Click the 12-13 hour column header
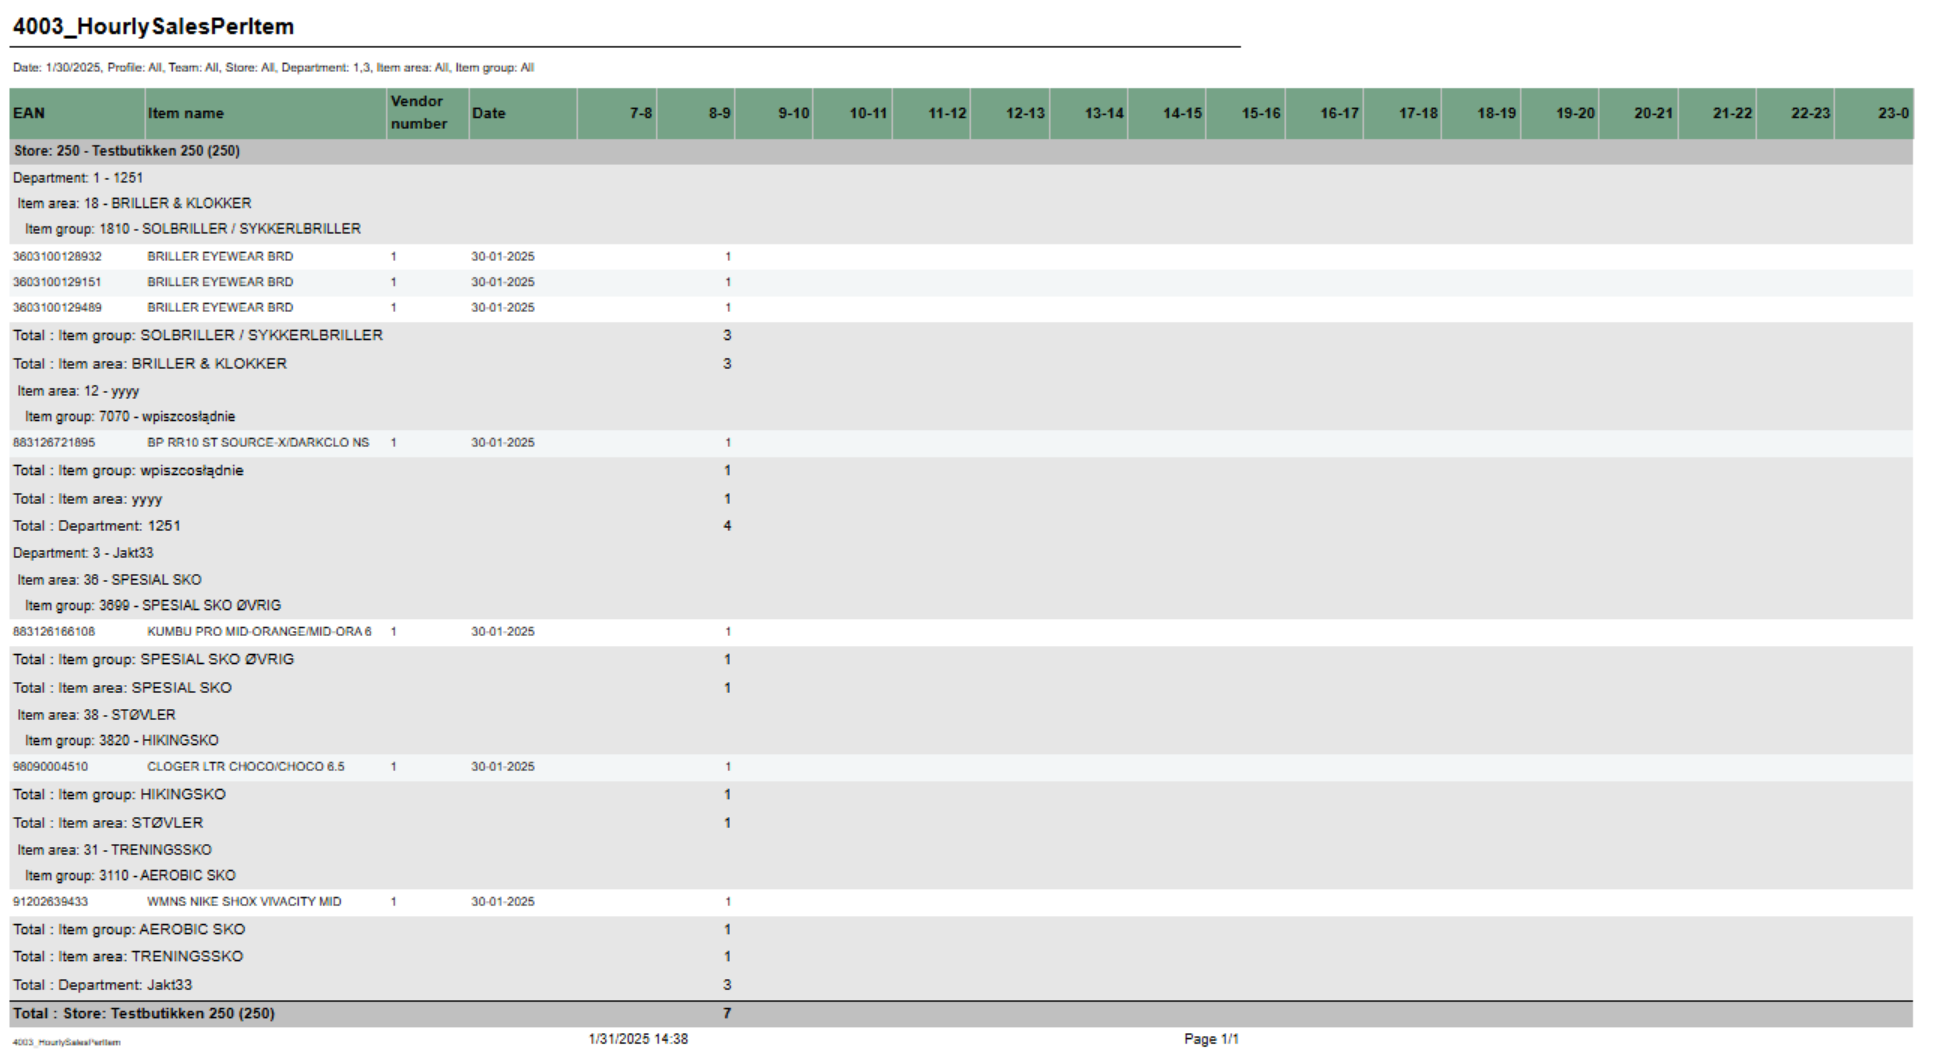 pos(1025,113)
